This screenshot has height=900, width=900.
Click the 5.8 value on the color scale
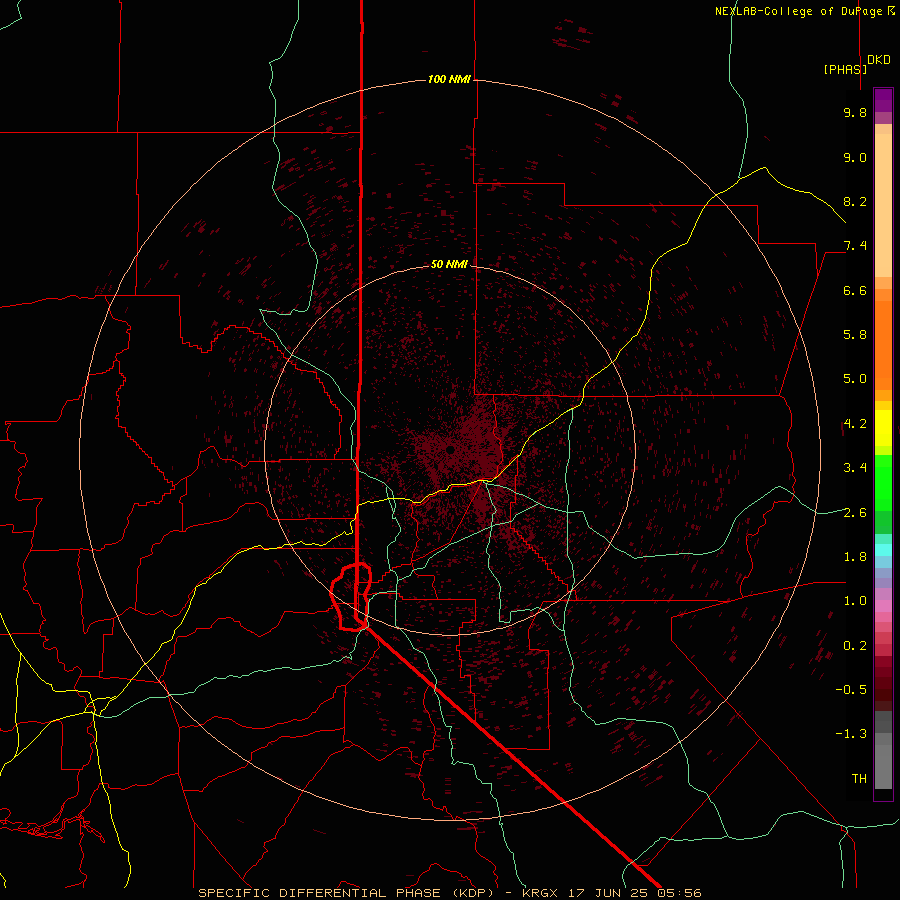855,335
